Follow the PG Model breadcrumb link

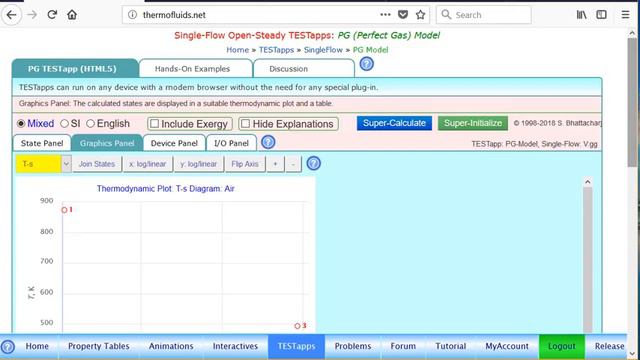370,50
